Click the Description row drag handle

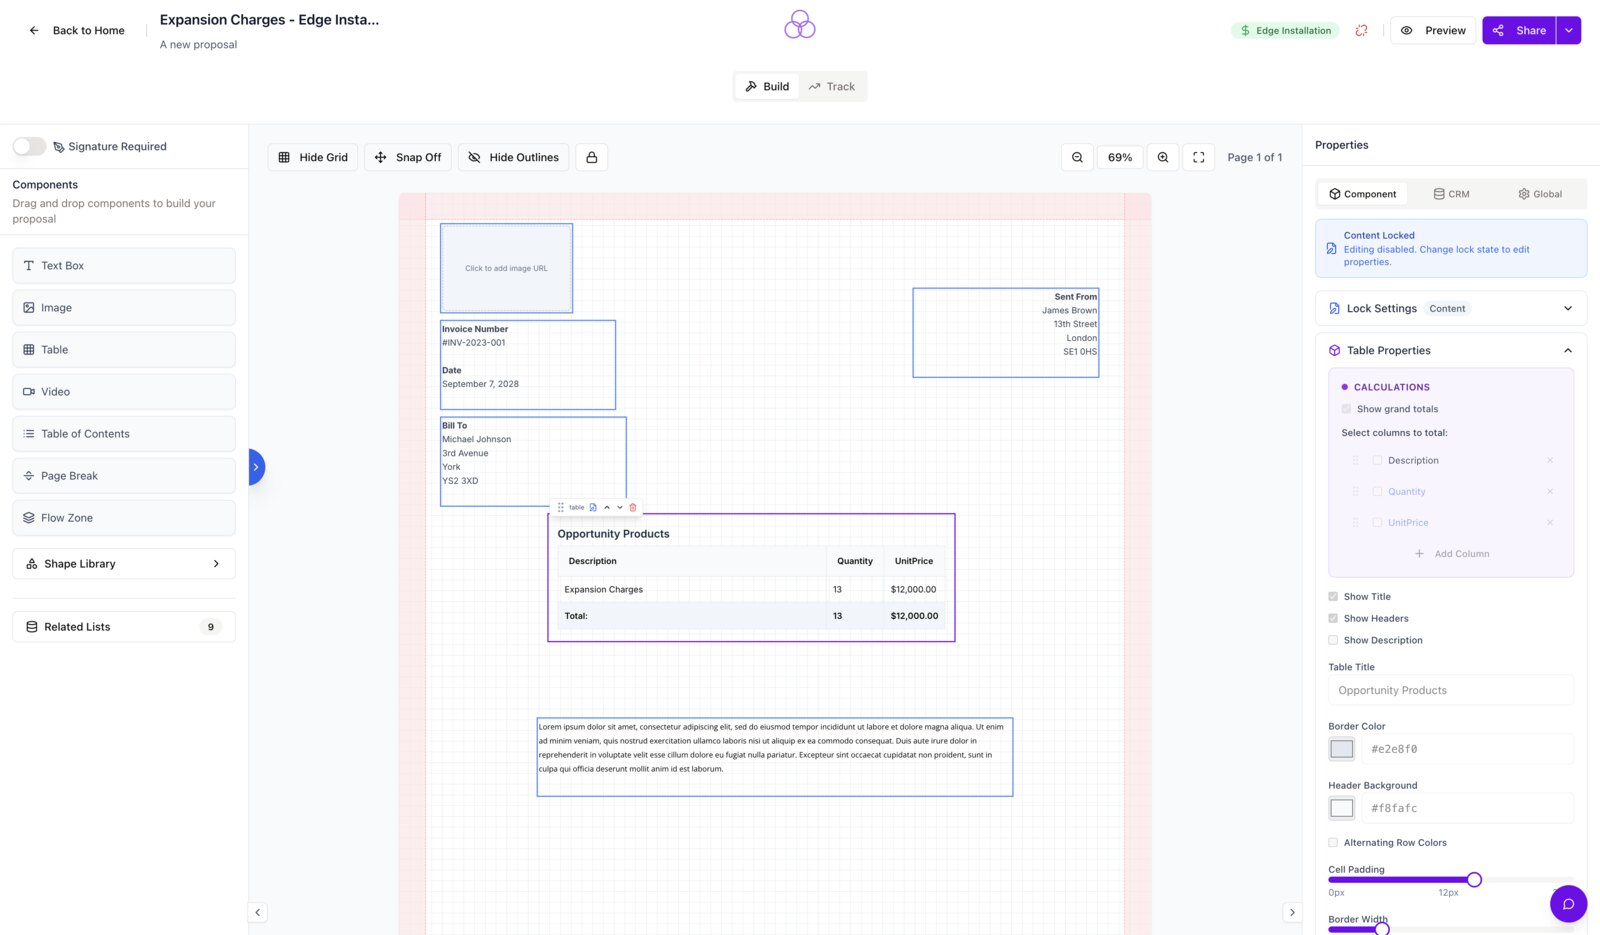coord(1356,460)
